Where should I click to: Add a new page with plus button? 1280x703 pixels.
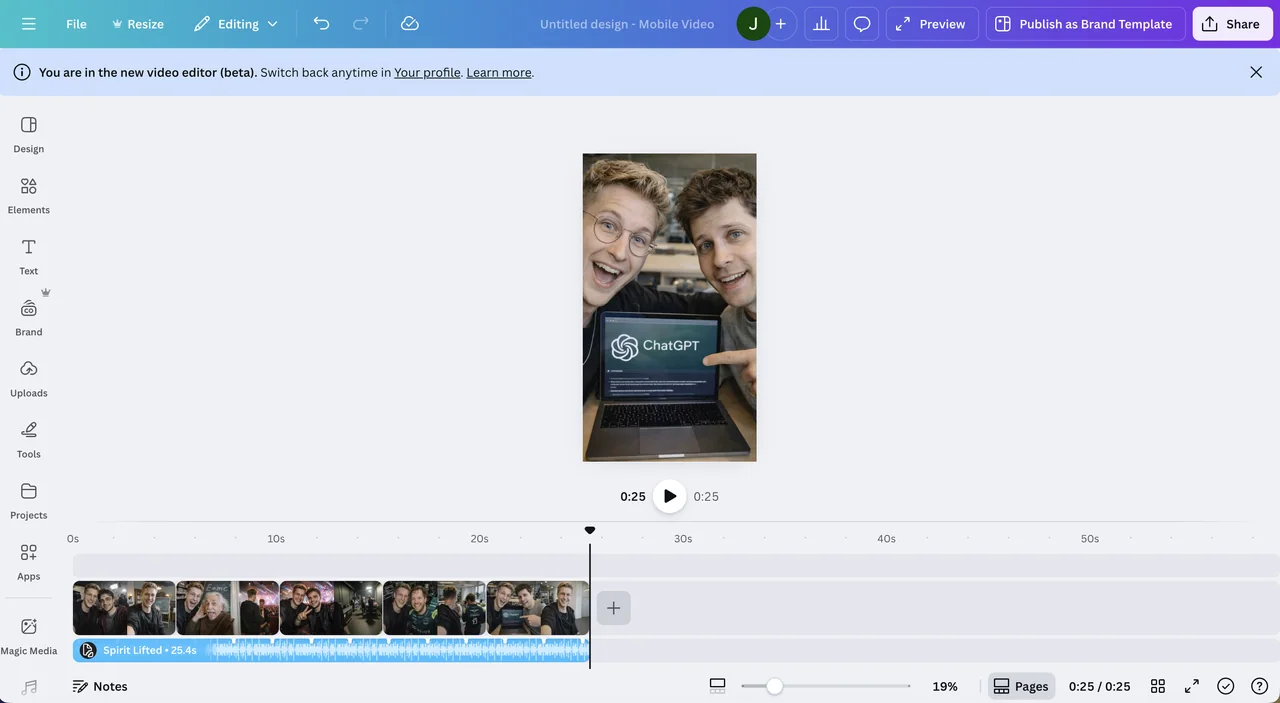pyautogui.click(x=614, y=608)
